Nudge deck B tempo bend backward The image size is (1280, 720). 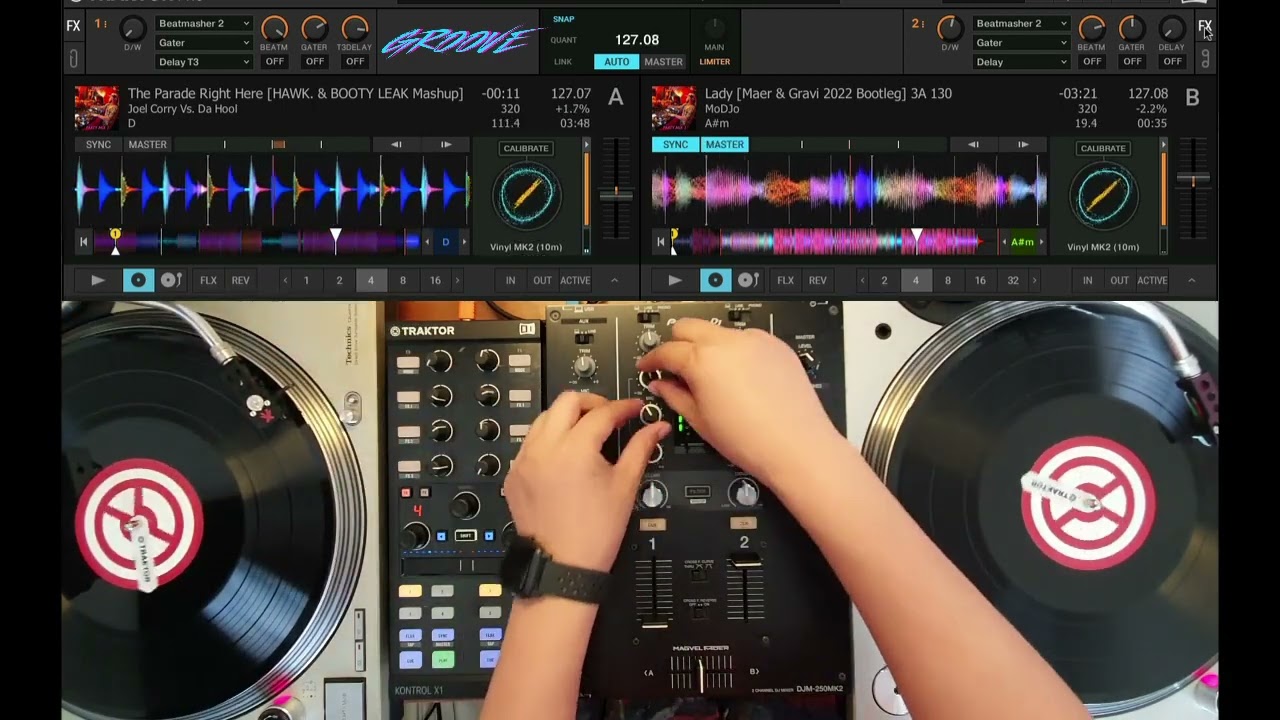tap(973, 144)
